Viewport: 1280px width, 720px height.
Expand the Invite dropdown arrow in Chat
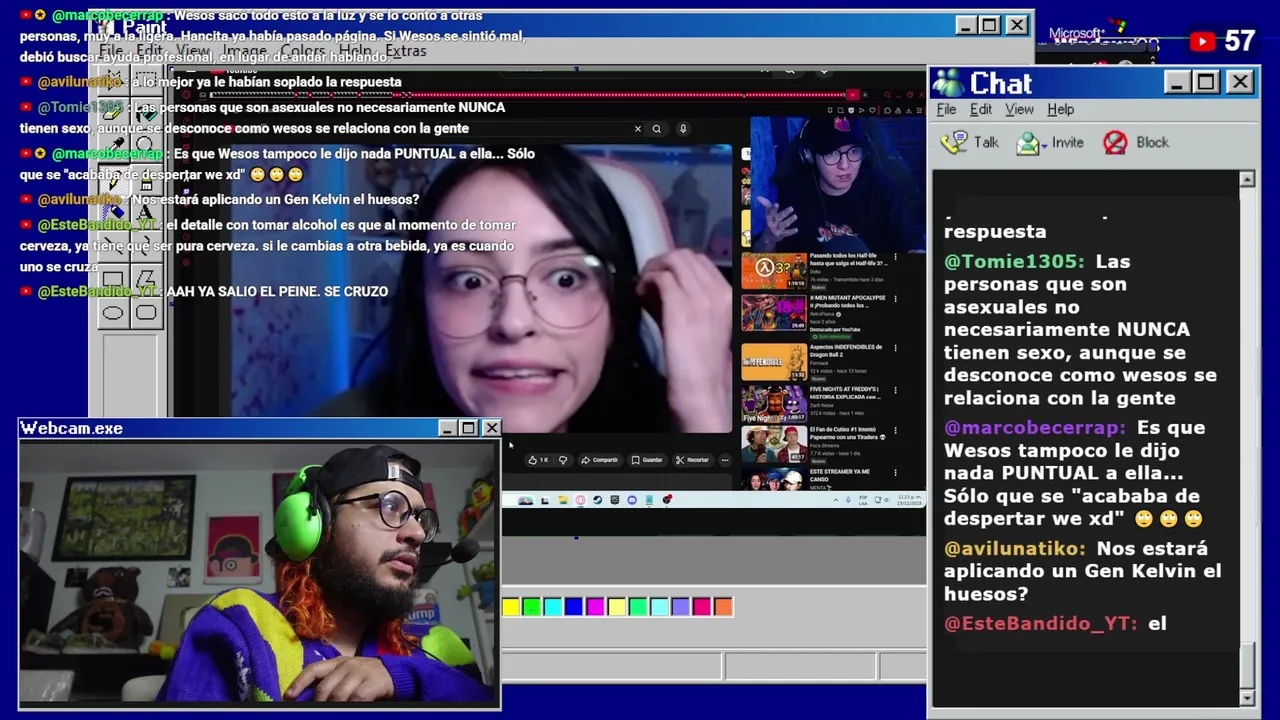(x=1044, y=145)
